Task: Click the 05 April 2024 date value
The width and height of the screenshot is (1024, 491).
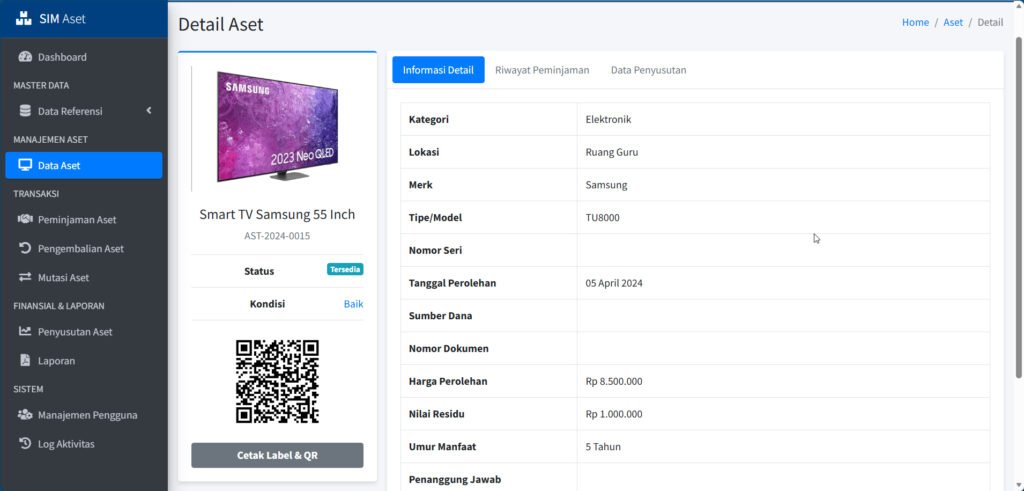Action: [x=614, y=283]
